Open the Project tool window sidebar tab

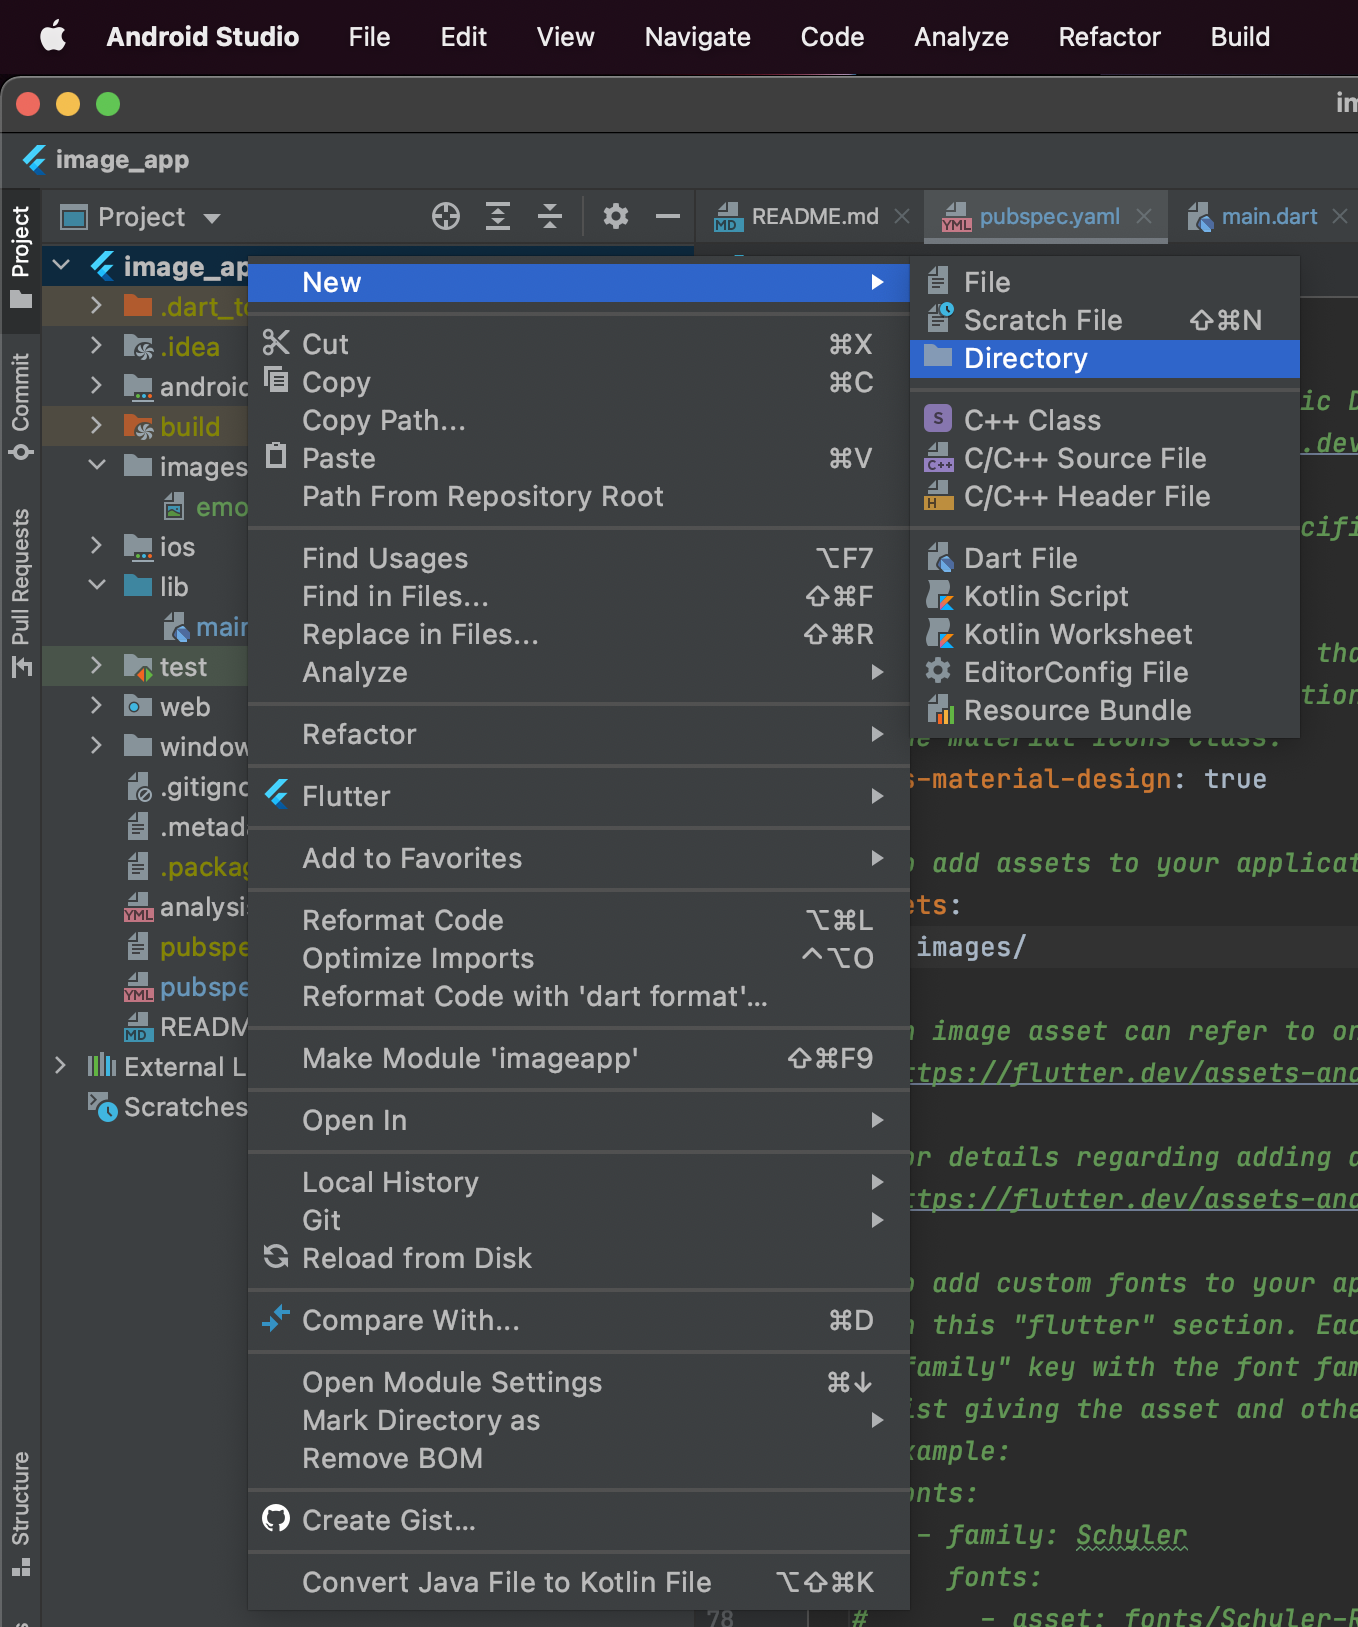(x=21, y=258)
